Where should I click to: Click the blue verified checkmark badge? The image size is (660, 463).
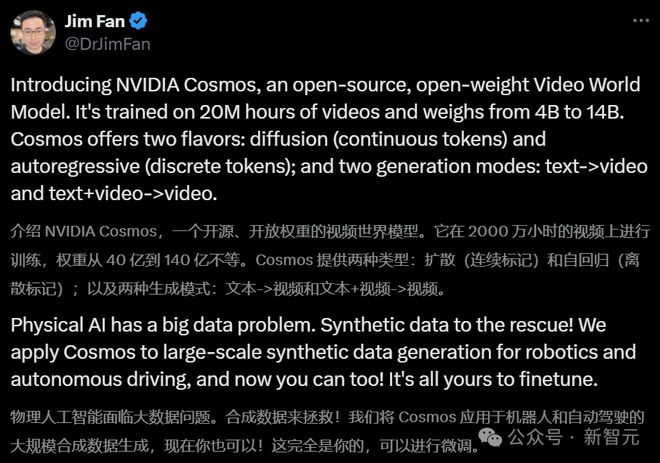coord(138,21)
